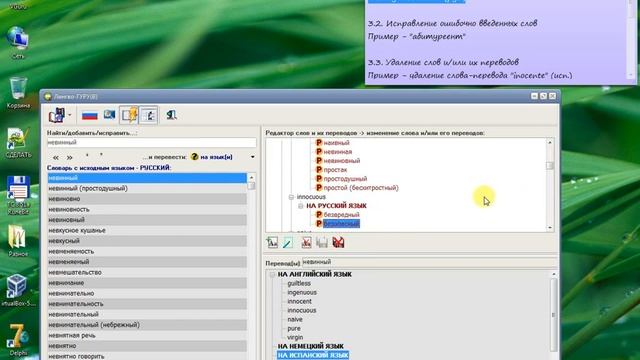640x360 pixels.
Task: Select 'невинная' in the editor tree
Action: (x=338, y=152)
